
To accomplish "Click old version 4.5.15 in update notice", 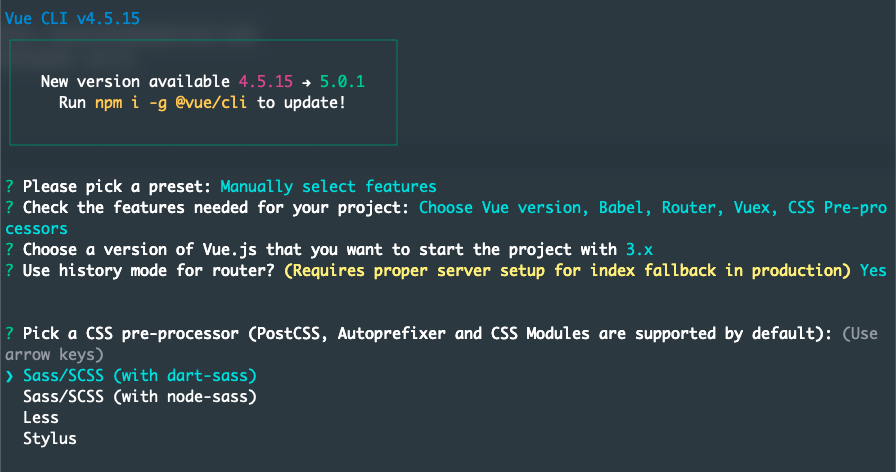I will (x=265, y=82).
